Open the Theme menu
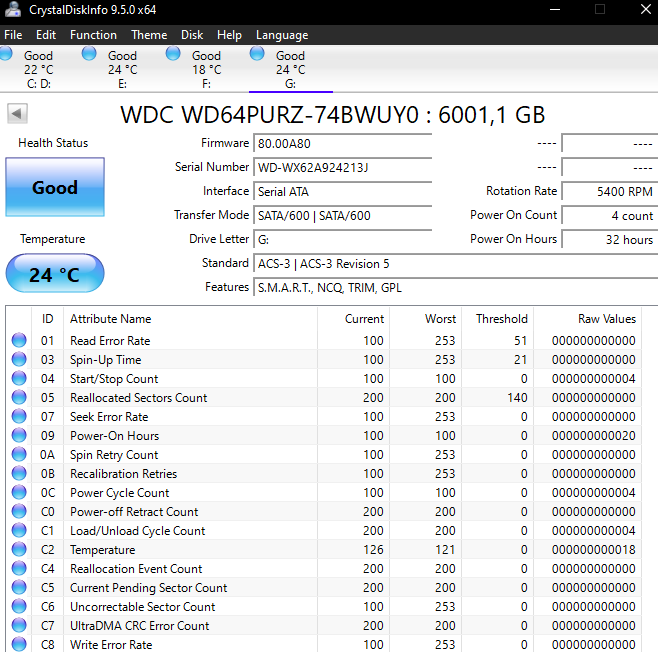The width and height of the screenshot is (658, 652). [x=149, y=35]
